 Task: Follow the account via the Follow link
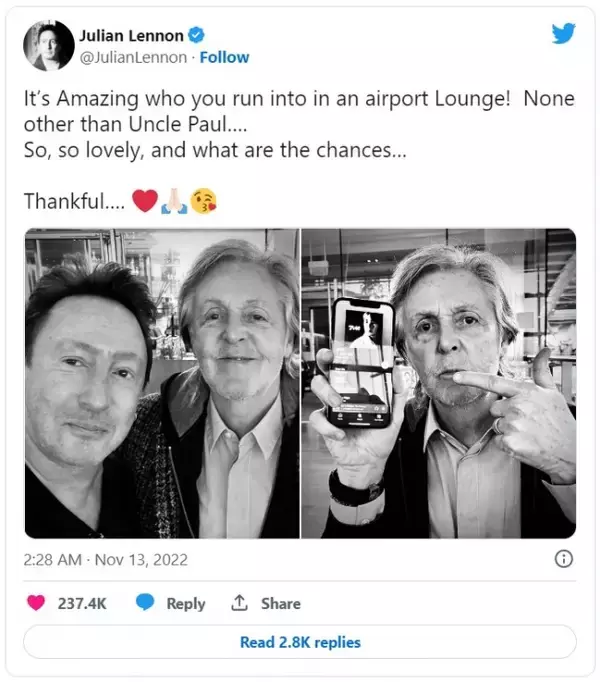[x=224, y=57]
